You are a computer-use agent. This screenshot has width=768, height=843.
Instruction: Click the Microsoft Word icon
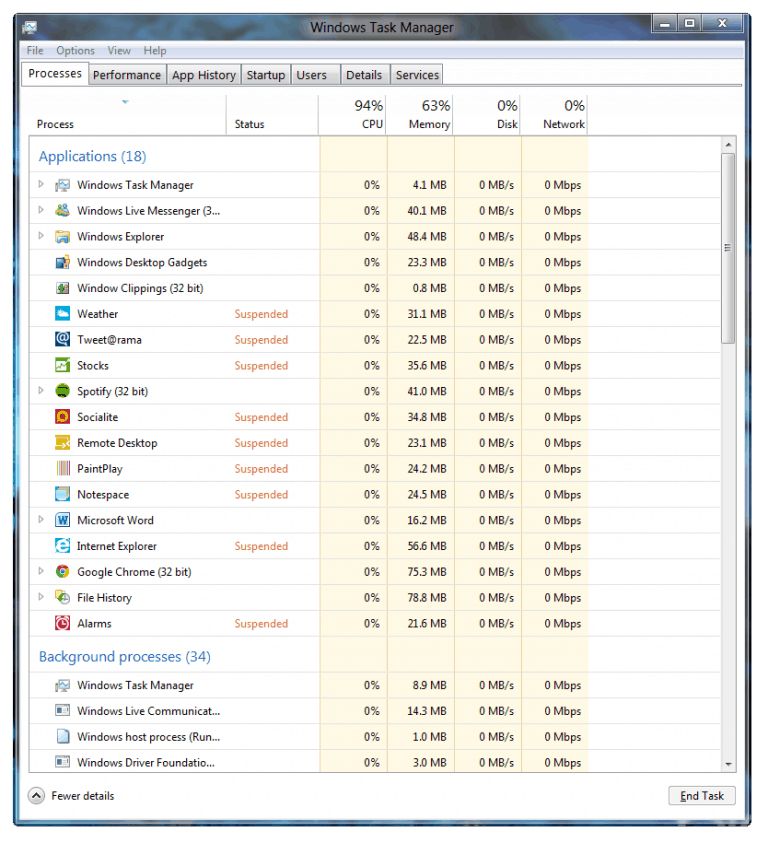(62, 520)
